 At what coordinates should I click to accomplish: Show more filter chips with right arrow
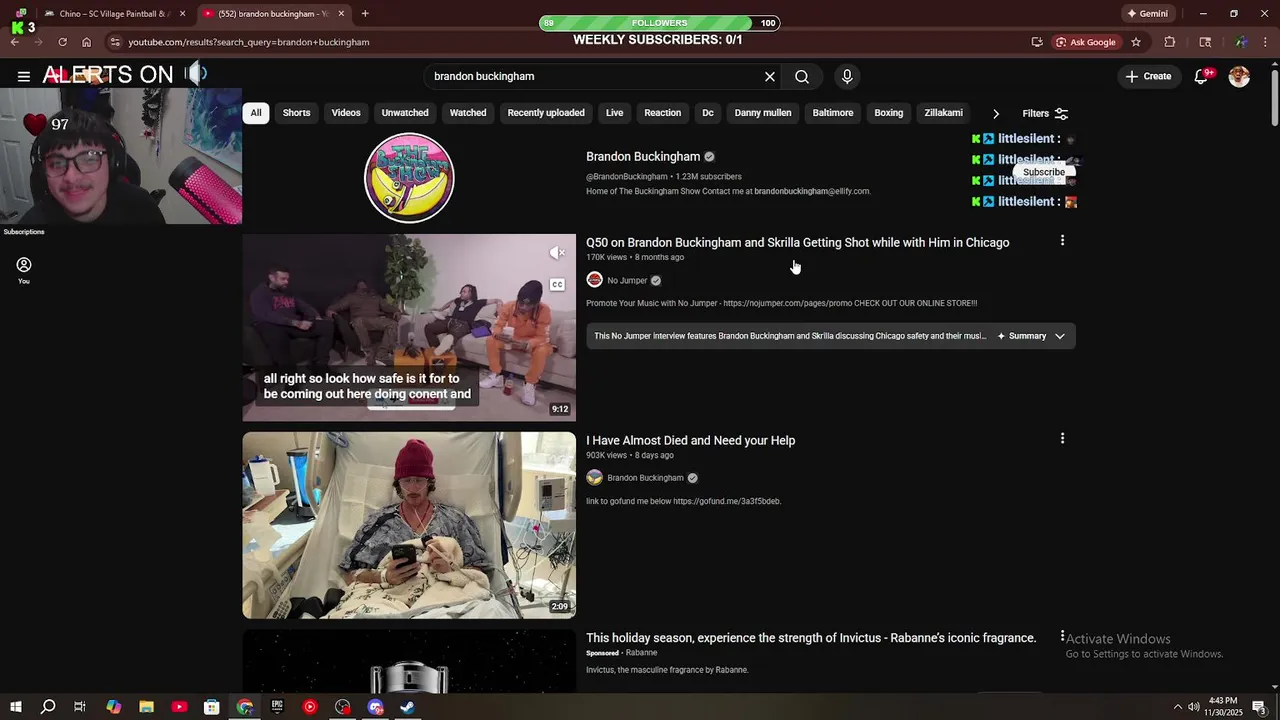coord(996,114)
